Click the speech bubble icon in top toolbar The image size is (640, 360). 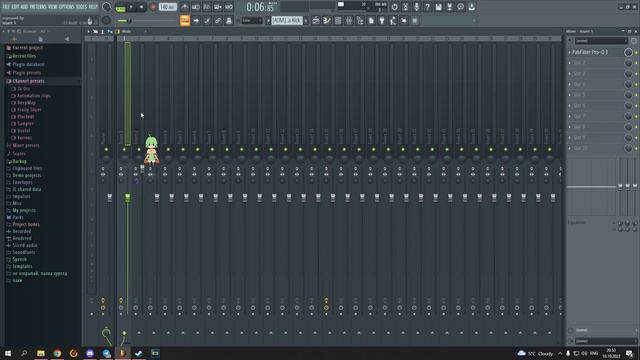pos(460,7)
